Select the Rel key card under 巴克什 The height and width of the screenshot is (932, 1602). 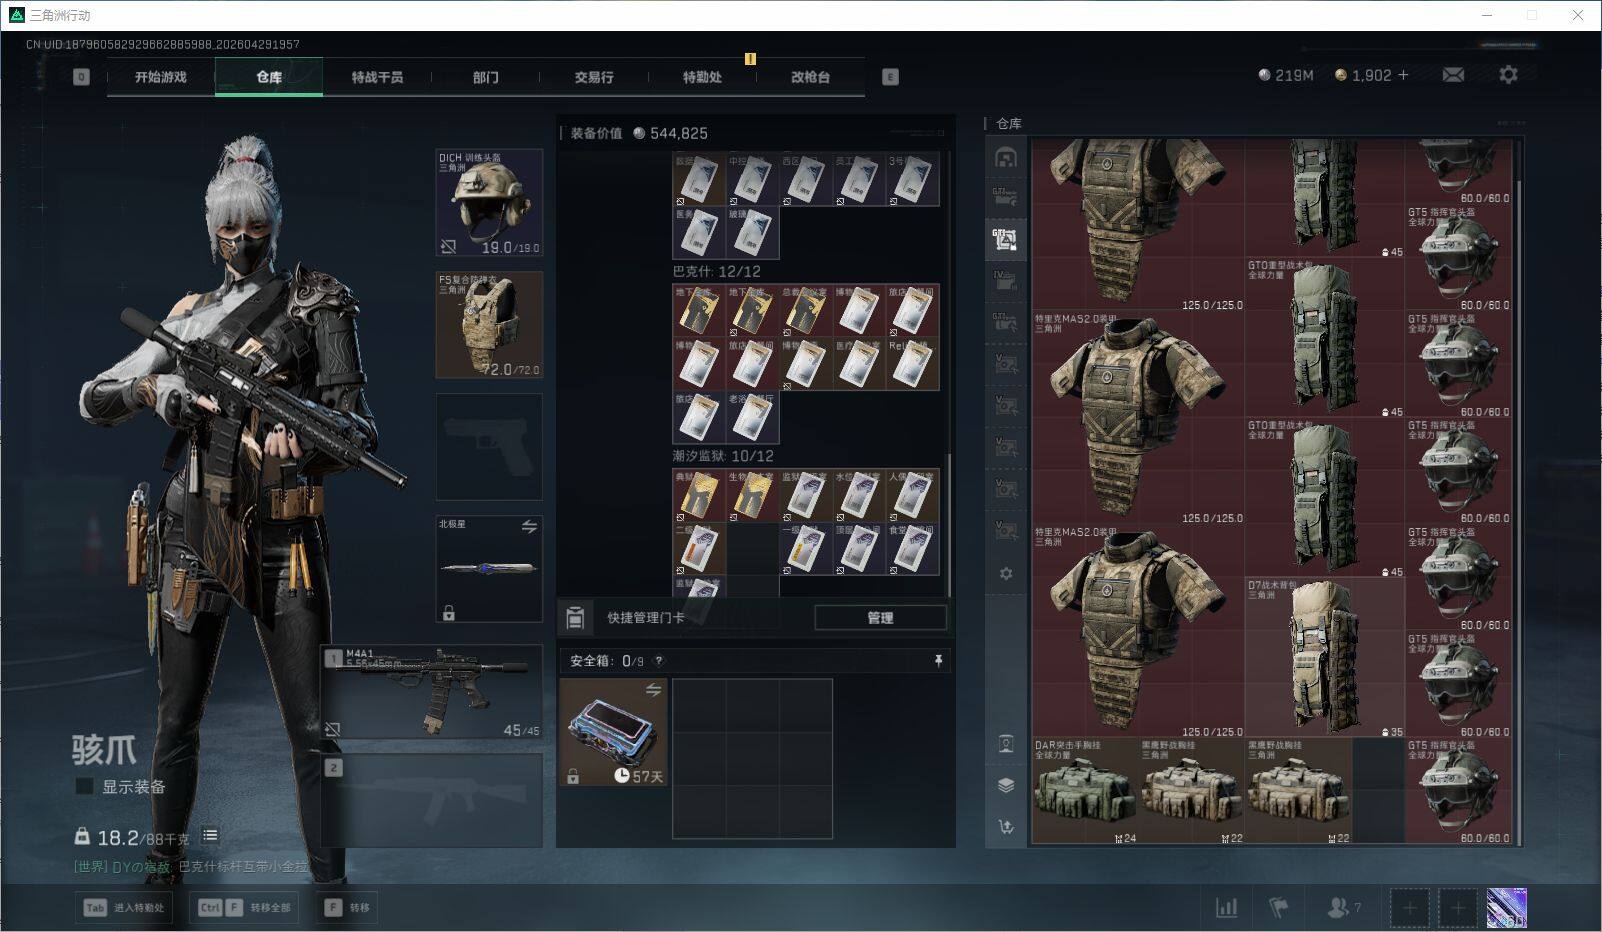coord(912,364)
